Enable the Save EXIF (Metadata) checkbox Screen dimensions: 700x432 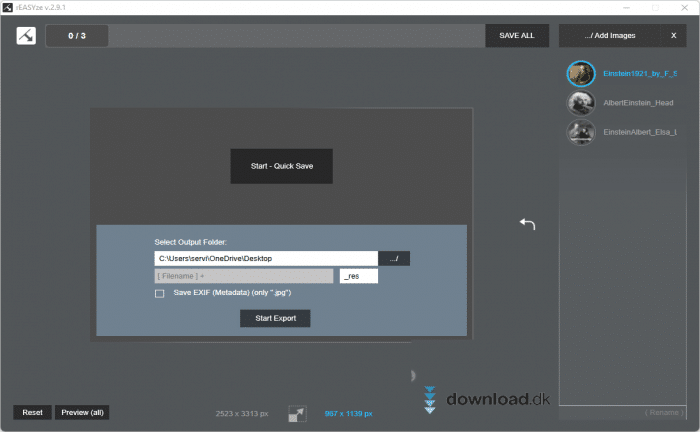(159, 294)
